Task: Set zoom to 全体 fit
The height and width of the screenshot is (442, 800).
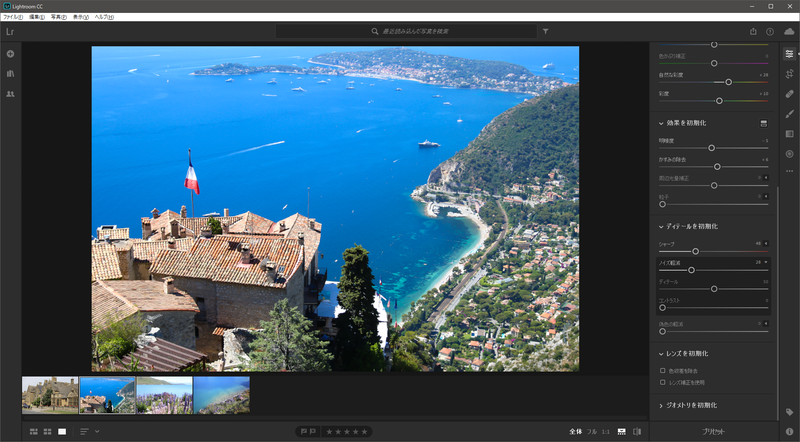Action: click(576, 432)
